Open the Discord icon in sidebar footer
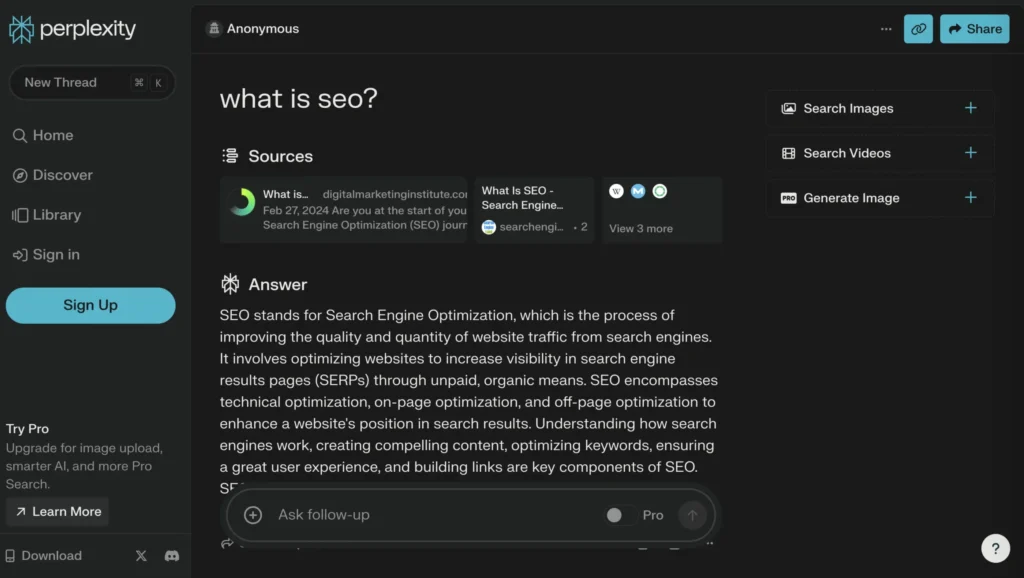Image resolution: width=1024 pixels, height=578 pixels. 171,556
